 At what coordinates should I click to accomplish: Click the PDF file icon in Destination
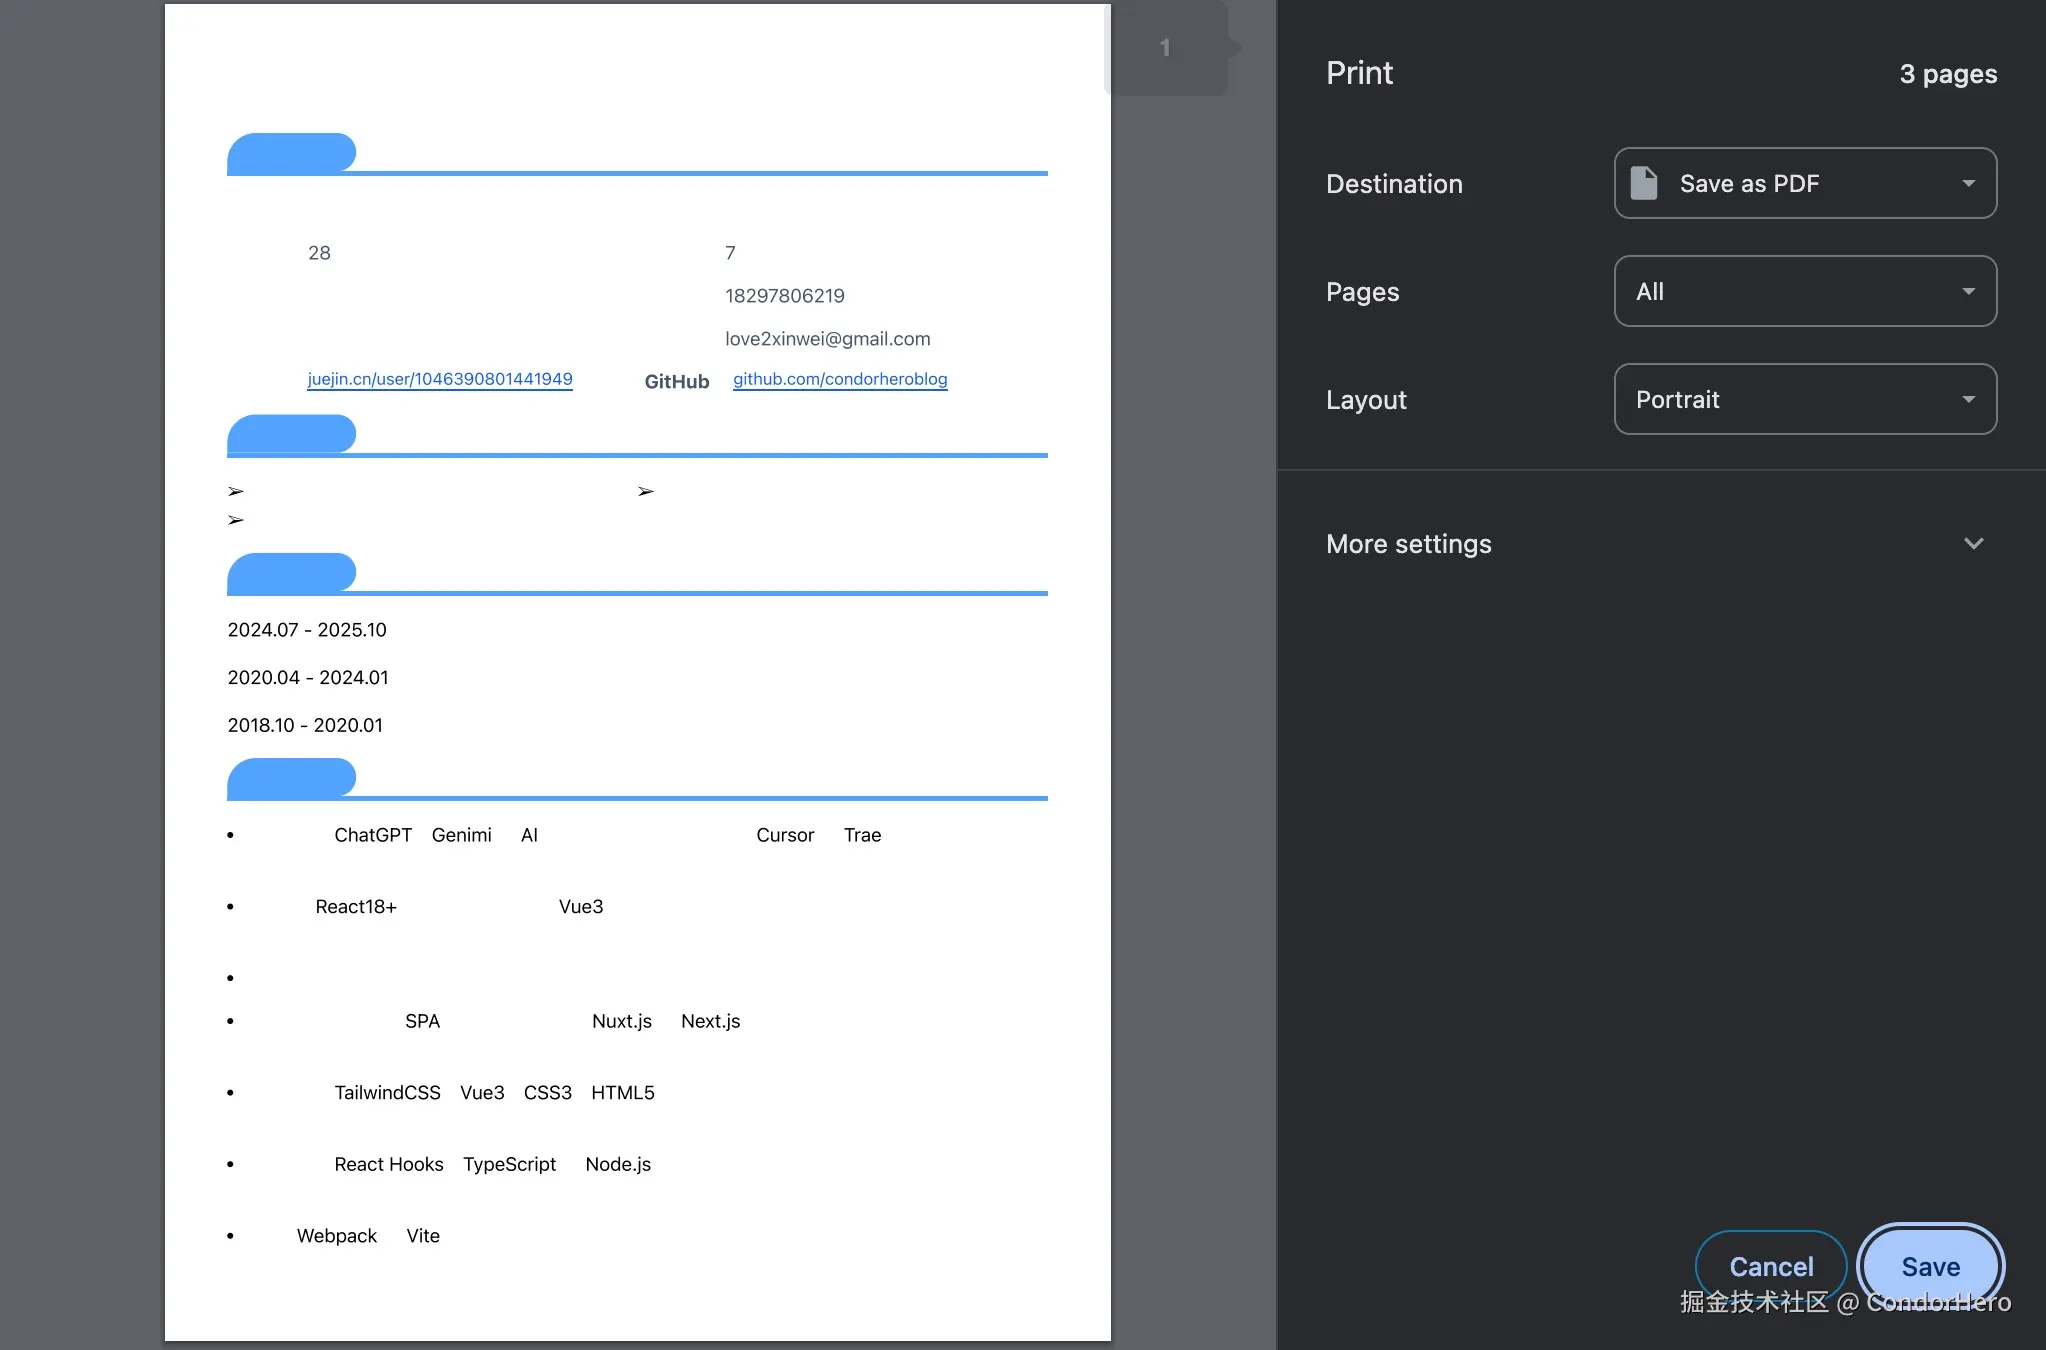point(1644,183)
